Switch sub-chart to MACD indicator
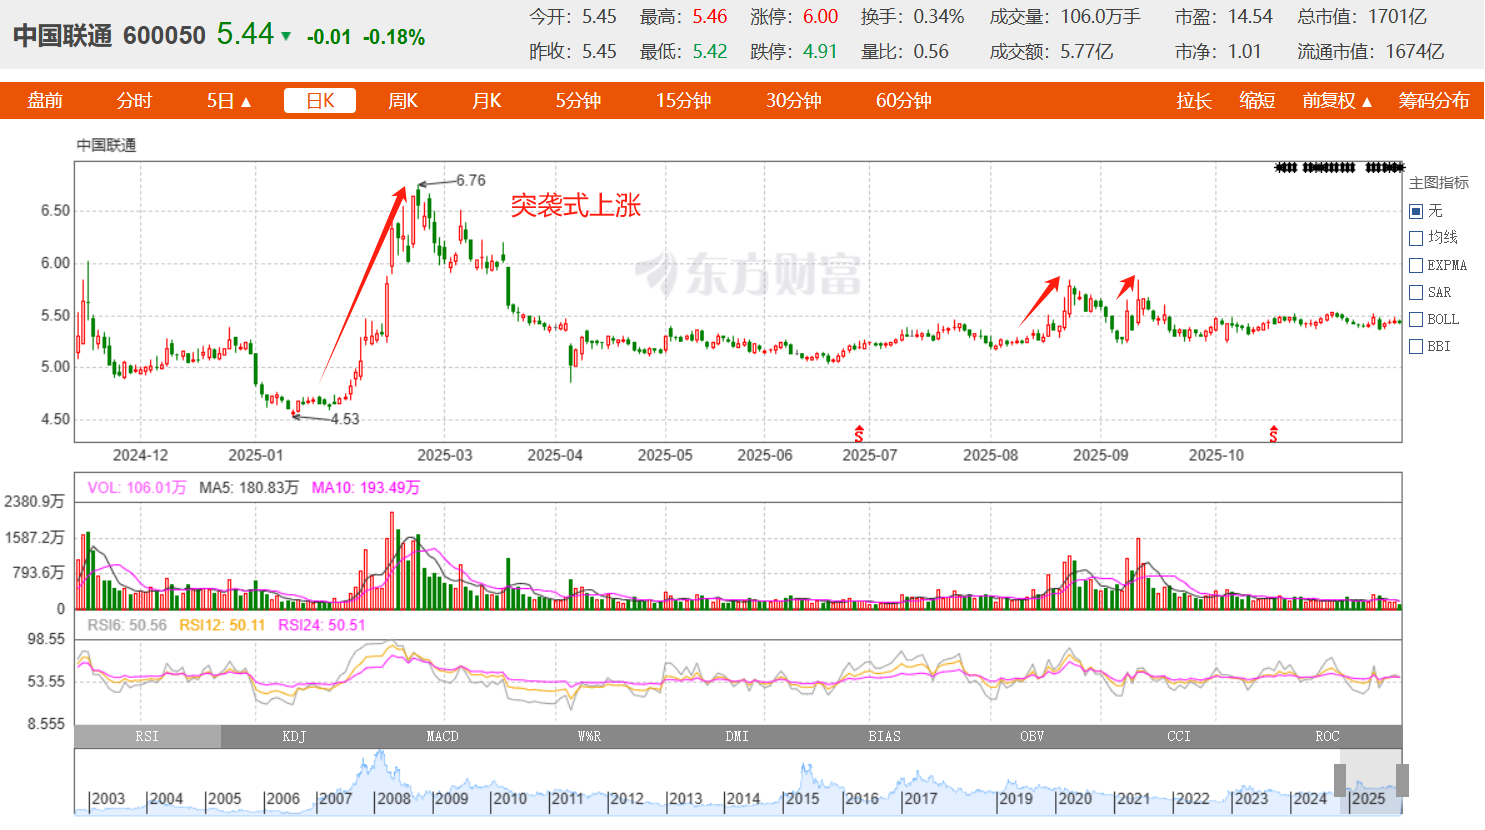 (x=442, y=736)
